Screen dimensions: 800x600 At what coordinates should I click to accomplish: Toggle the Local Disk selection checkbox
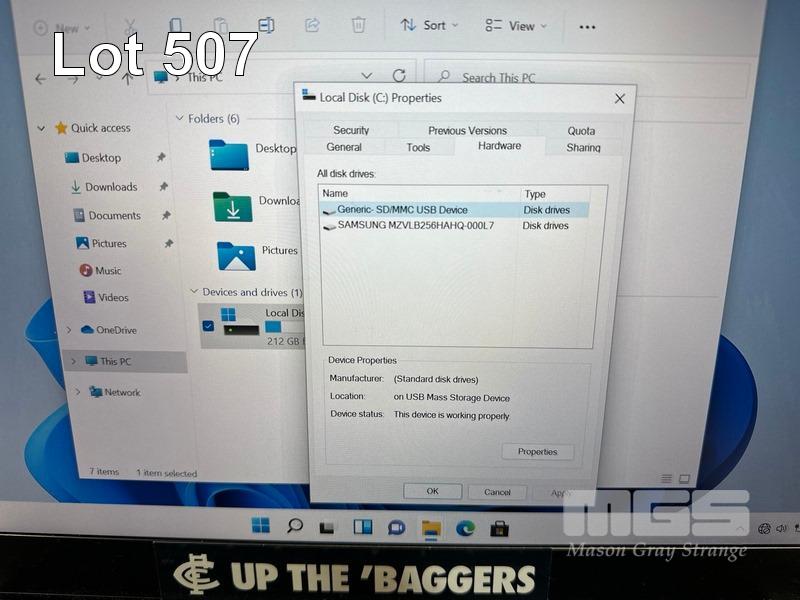click(x=208, y=326)
